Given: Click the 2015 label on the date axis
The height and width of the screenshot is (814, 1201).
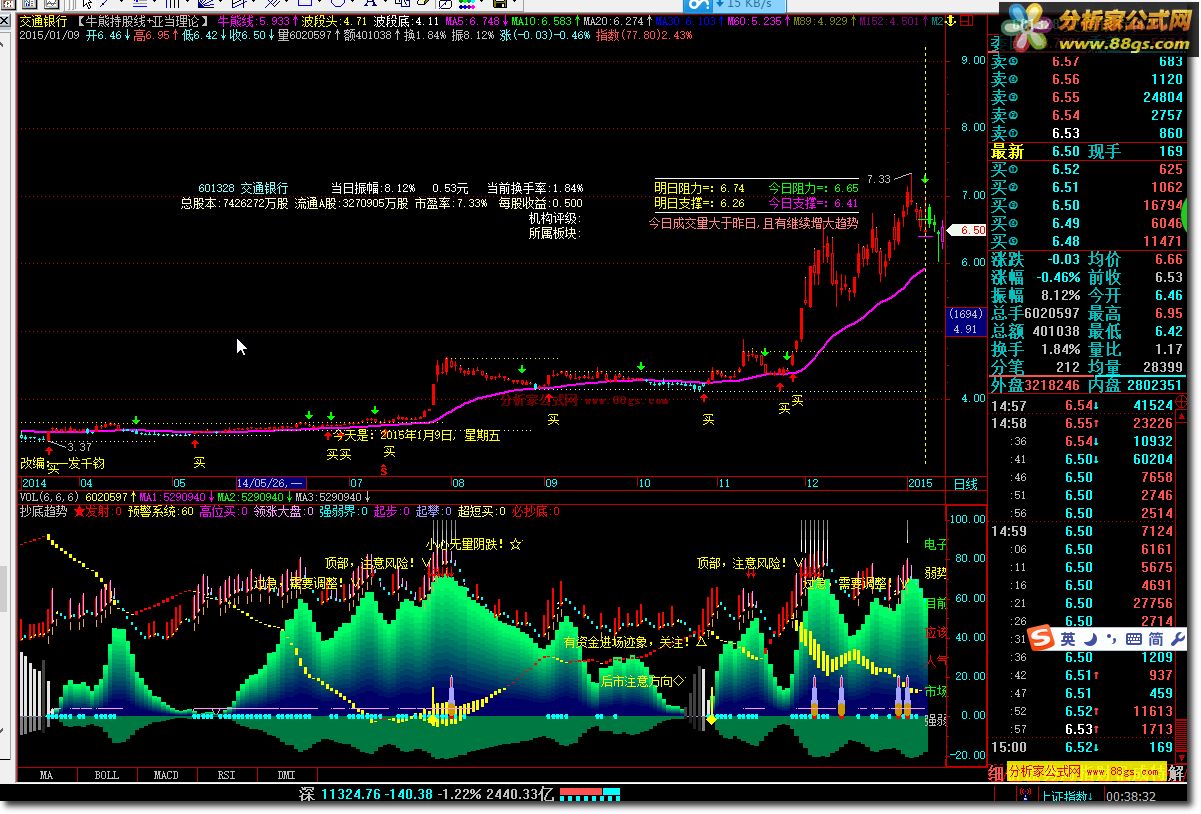Looking at the screenshot, I should [x=919, y=484].
